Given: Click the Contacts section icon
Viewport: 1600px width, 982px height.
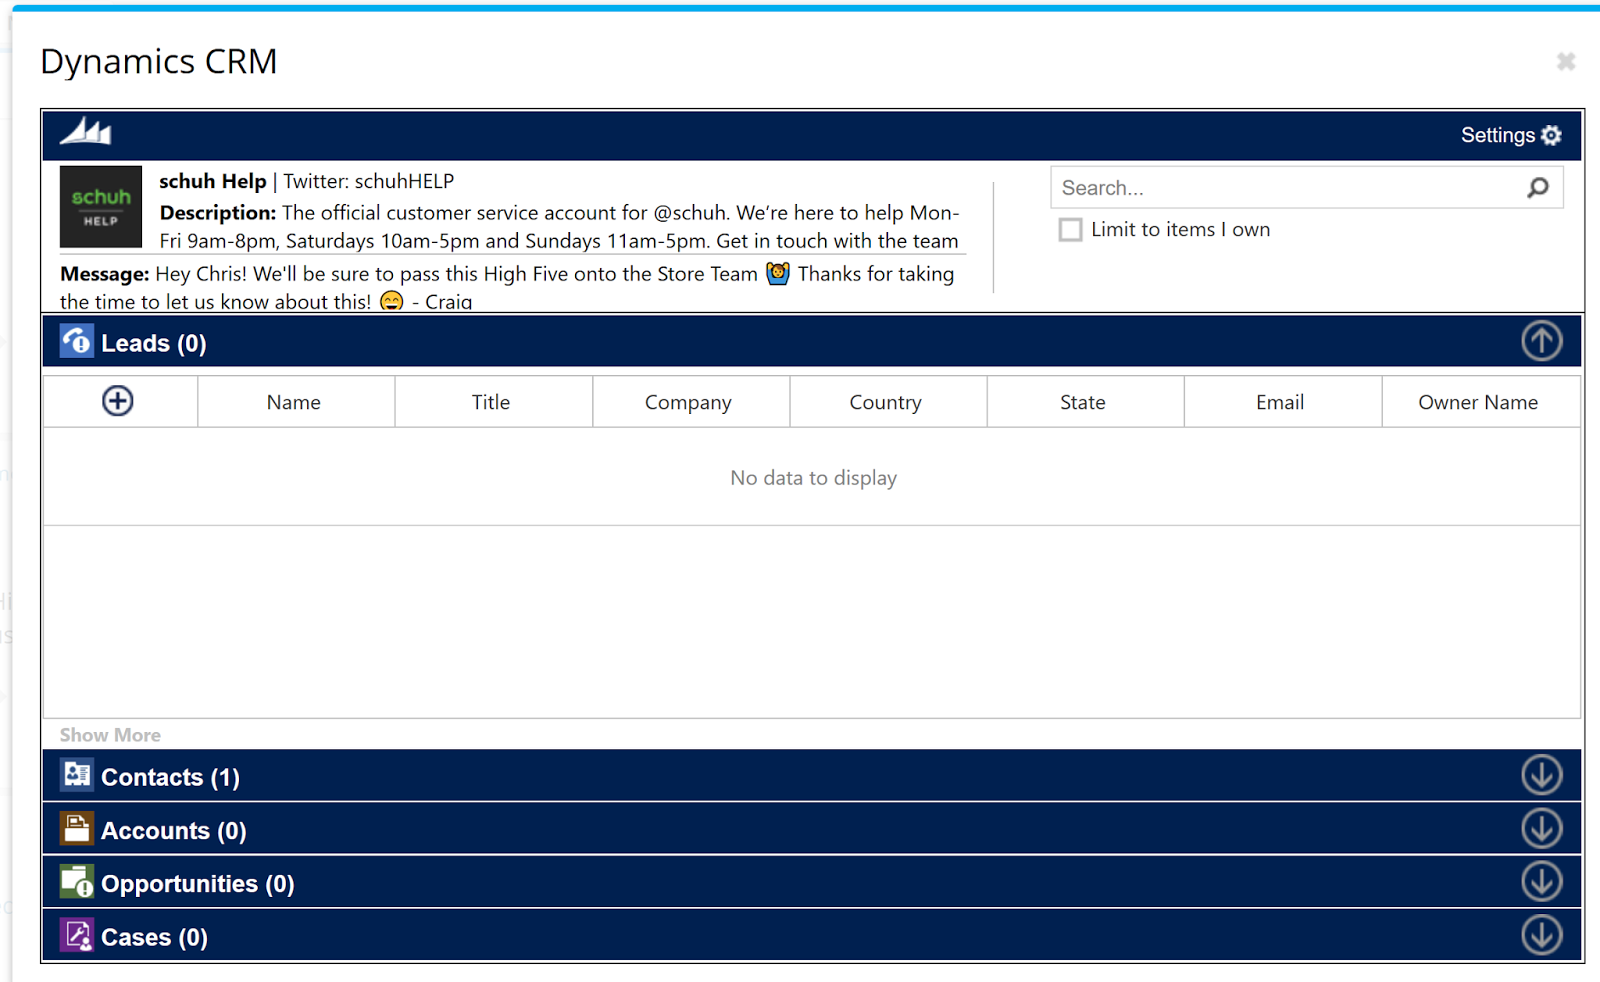Looking at the screenshot, I should pos(77,775).
